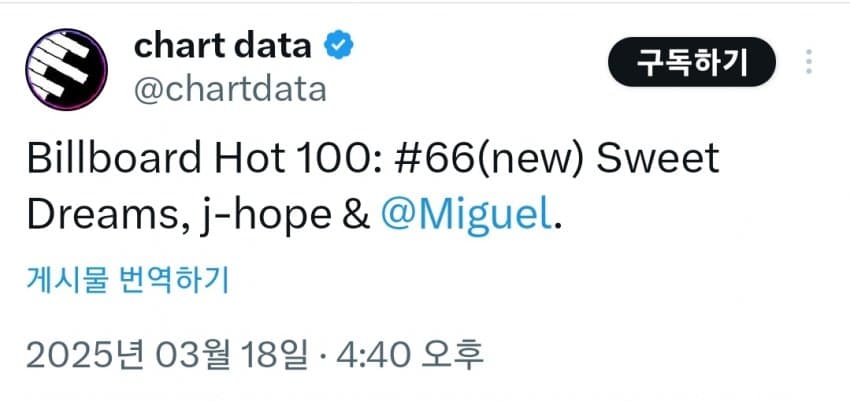
Task: Click the 구독하기 subscribe button
Action: (x=692, y=62)
